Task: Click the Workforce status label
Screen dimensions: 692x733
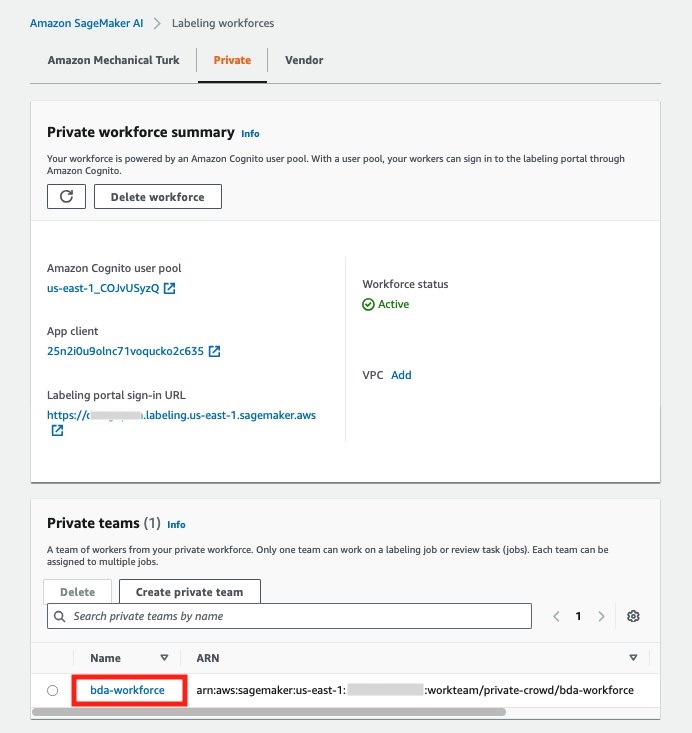Action: [x=405, y=284]
